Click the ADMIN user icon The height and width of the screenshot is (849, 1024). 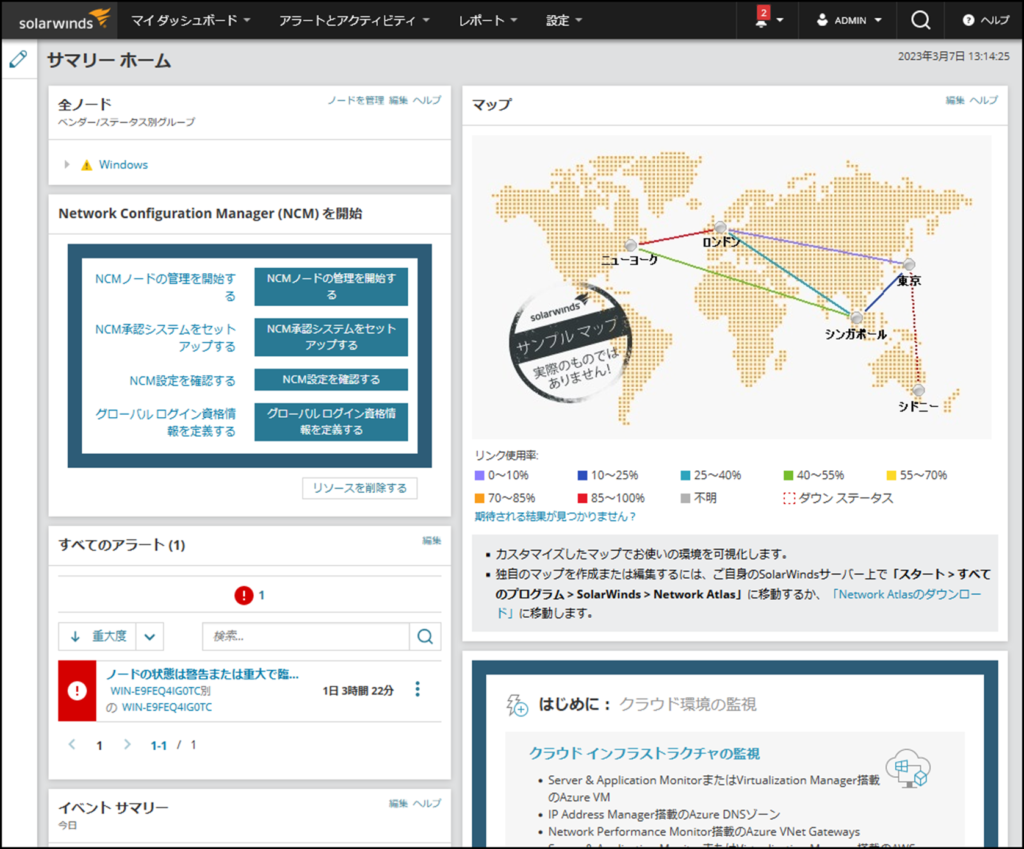822,20
